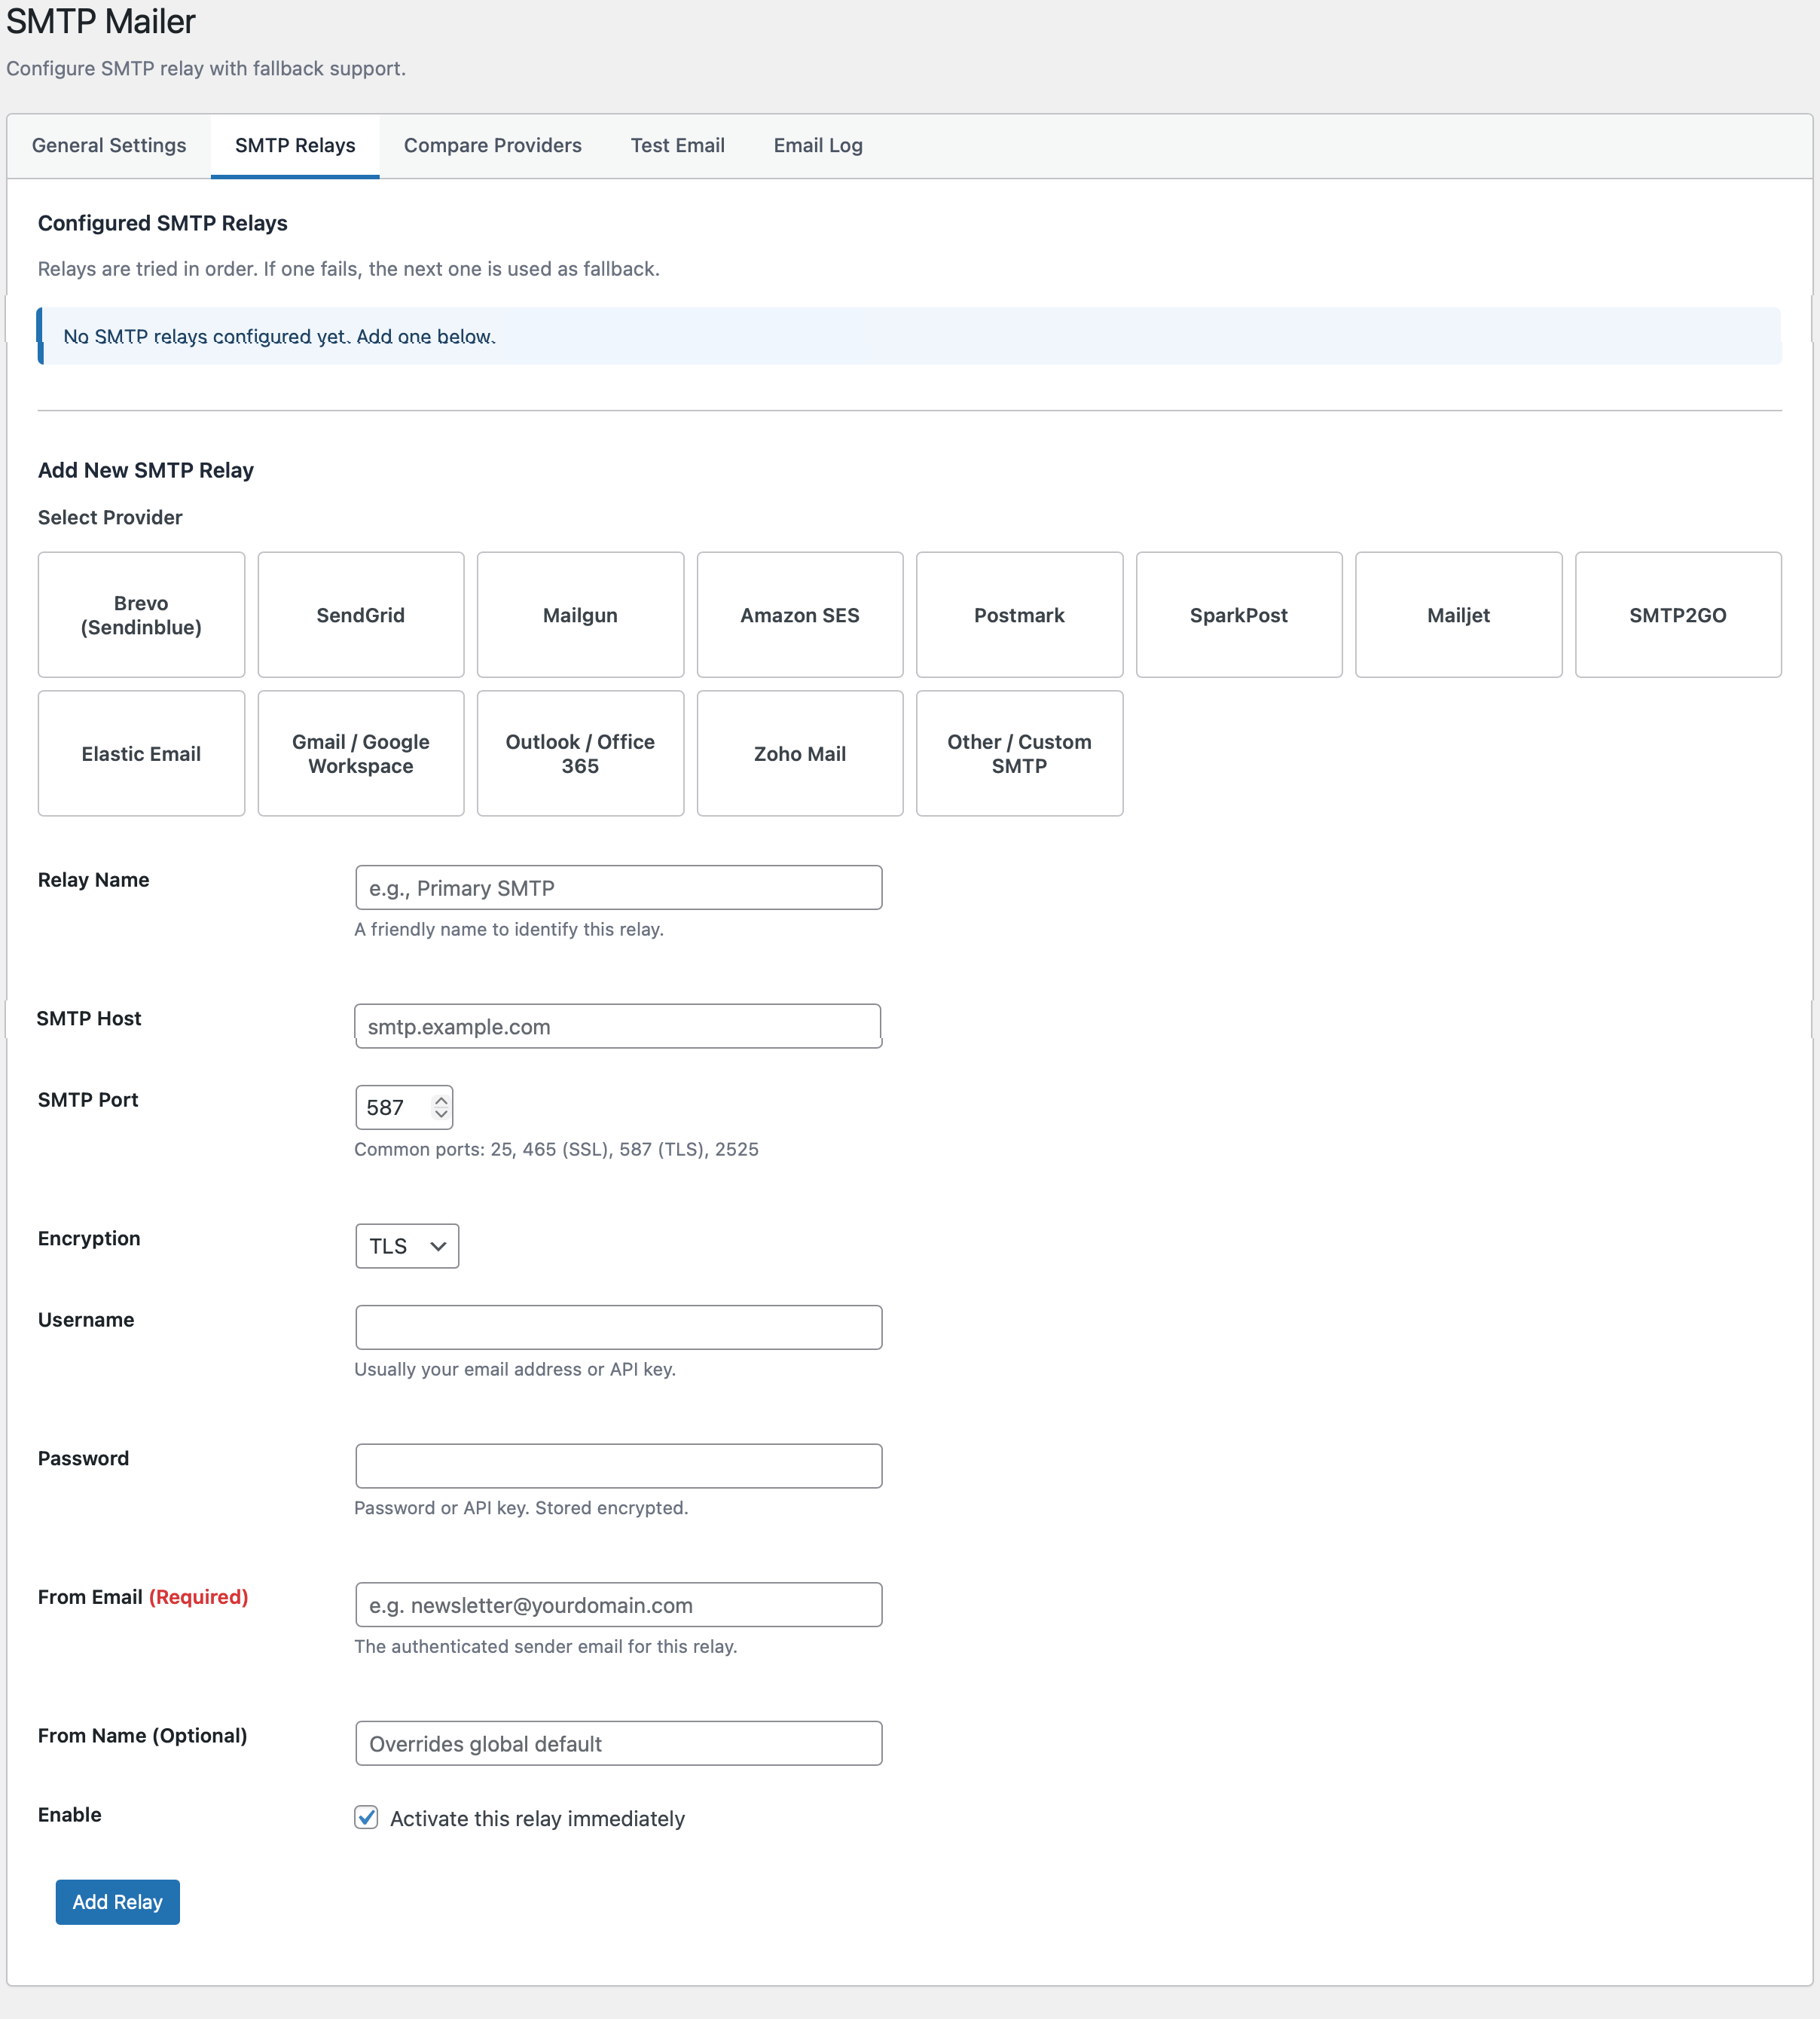Screen dimensions: 1820x2019
Task: Select the Brevo (Sendinblue) provider
Action: pos(140,614)
